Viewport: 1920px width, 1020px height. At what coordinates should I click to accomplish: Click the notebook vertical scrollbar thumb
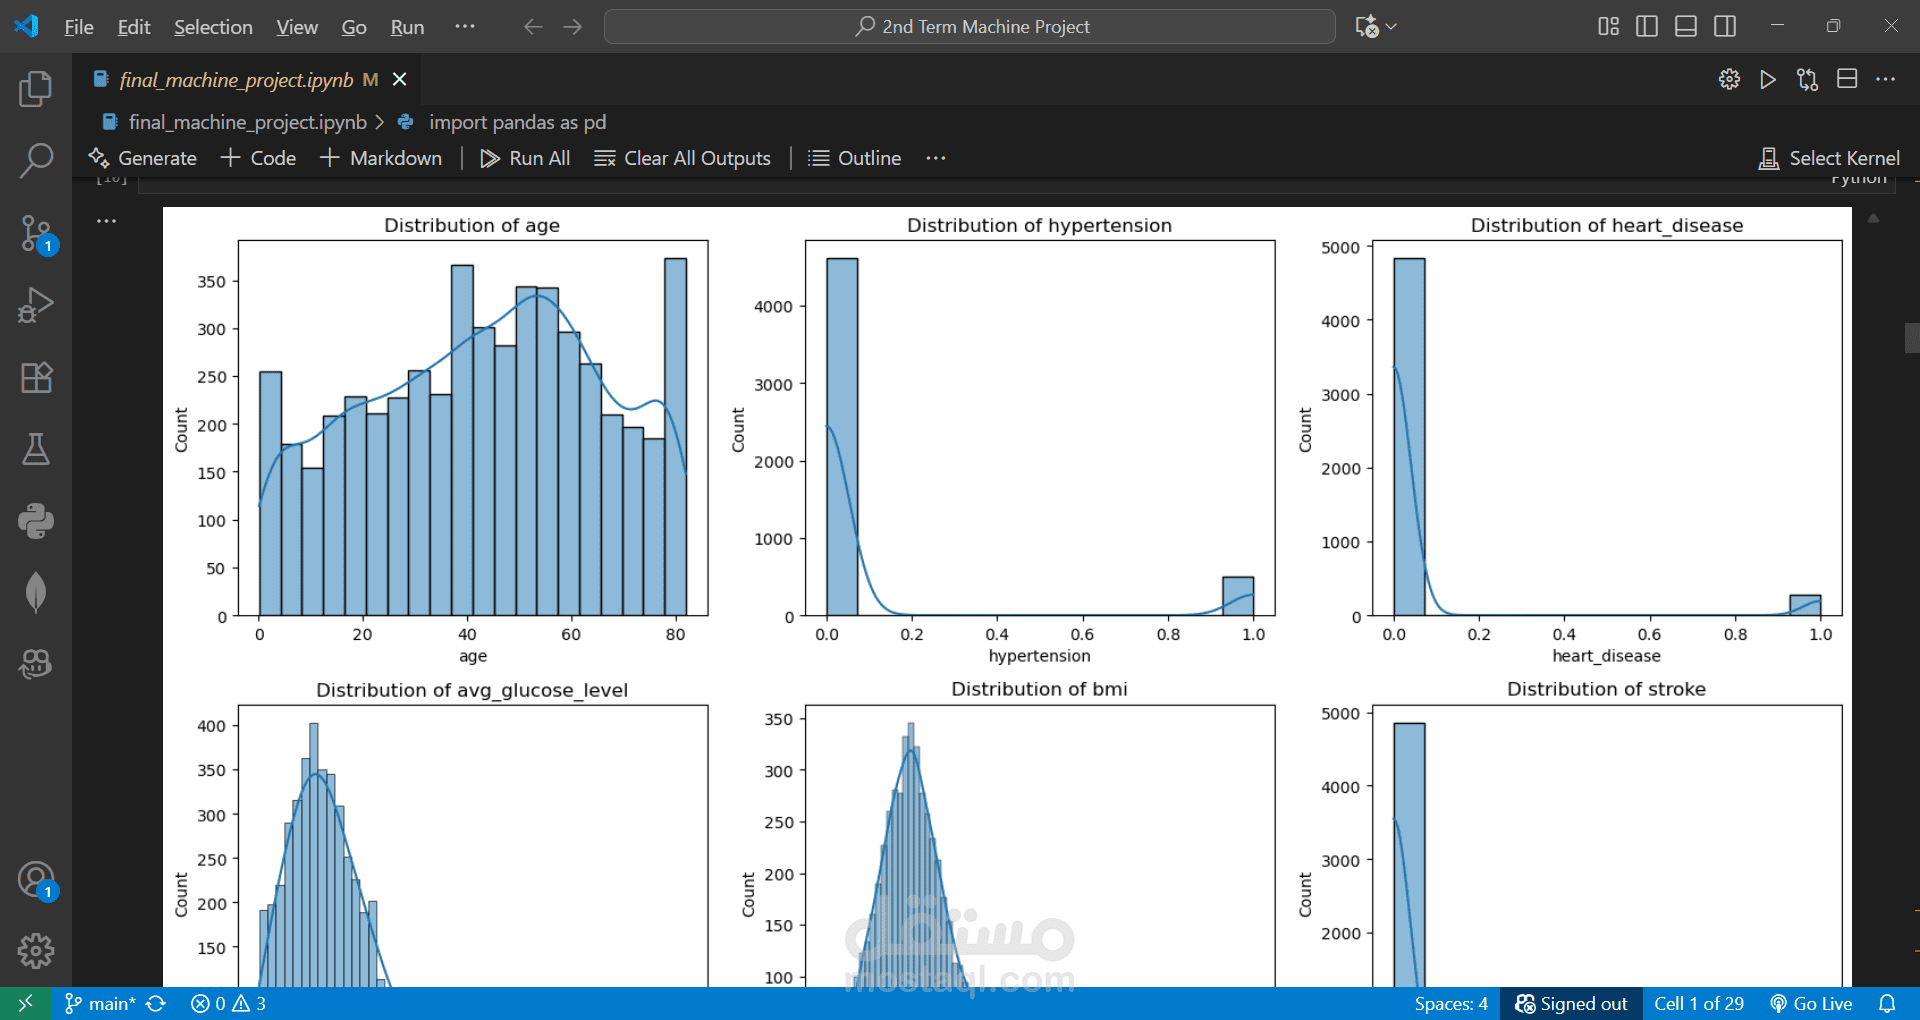(1911, 338)
